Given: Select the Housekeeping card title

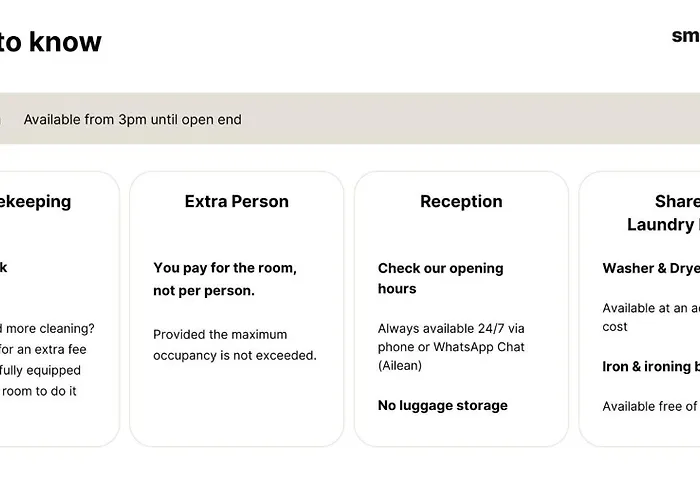Looking at the screenshot, I should [36, 201].
